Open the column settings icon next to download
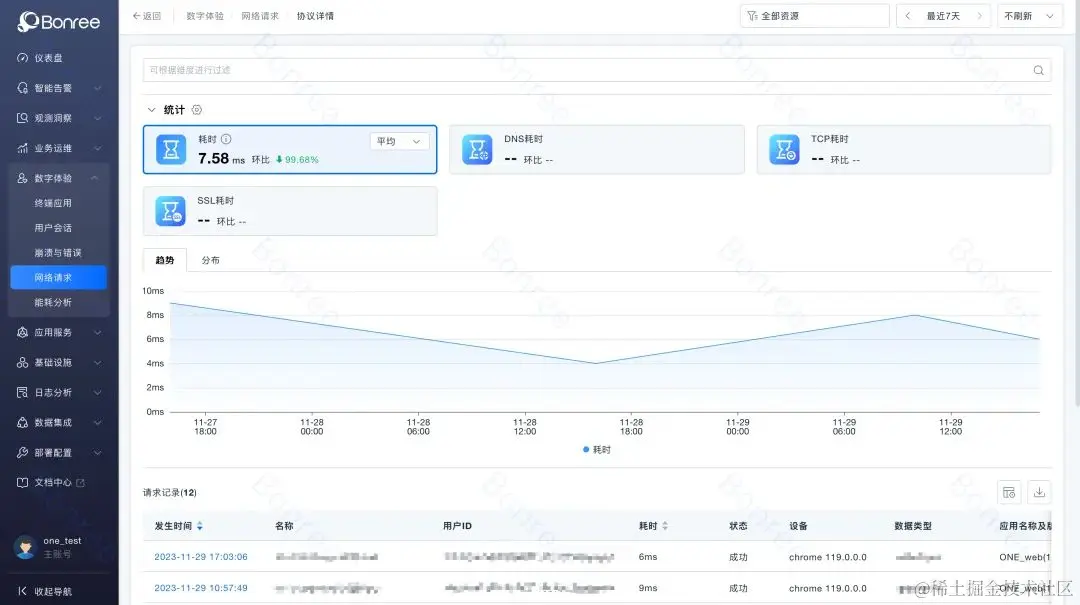The width and height of the screenshot is (1080, 605). coord(1009,492)
